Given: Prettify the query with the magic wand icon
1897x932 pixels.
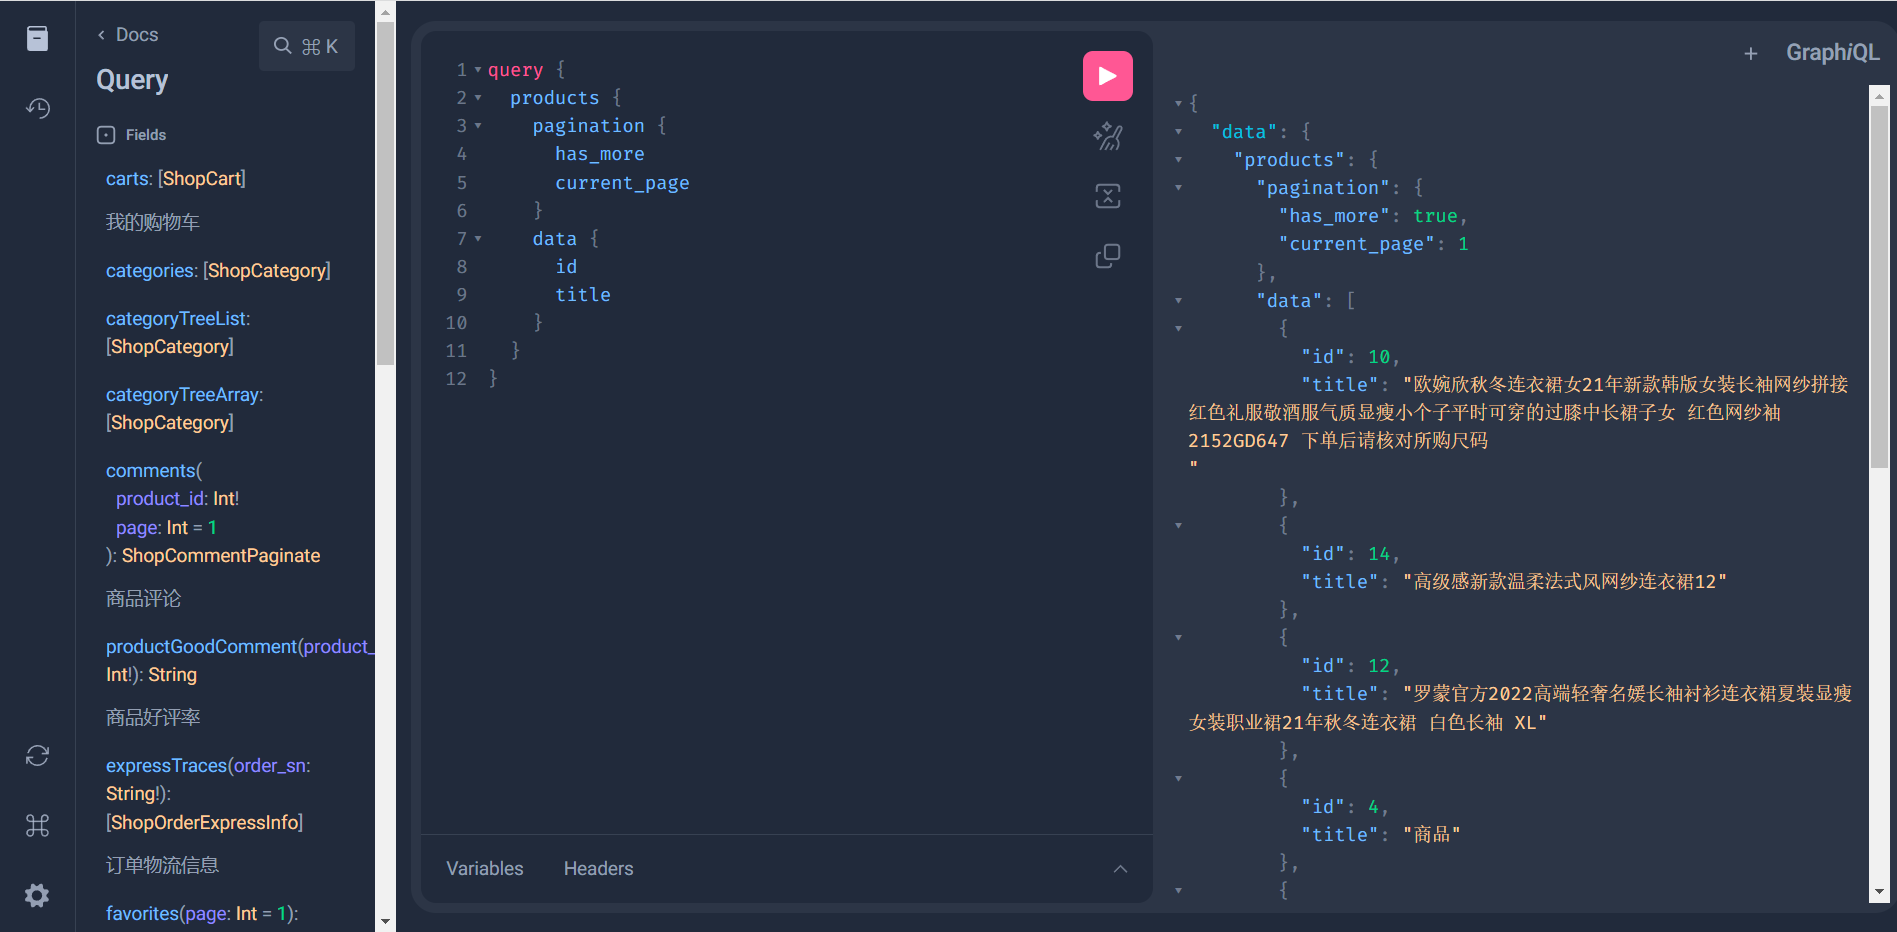Looking at the screenshot, I should (x=1107, y=136).
